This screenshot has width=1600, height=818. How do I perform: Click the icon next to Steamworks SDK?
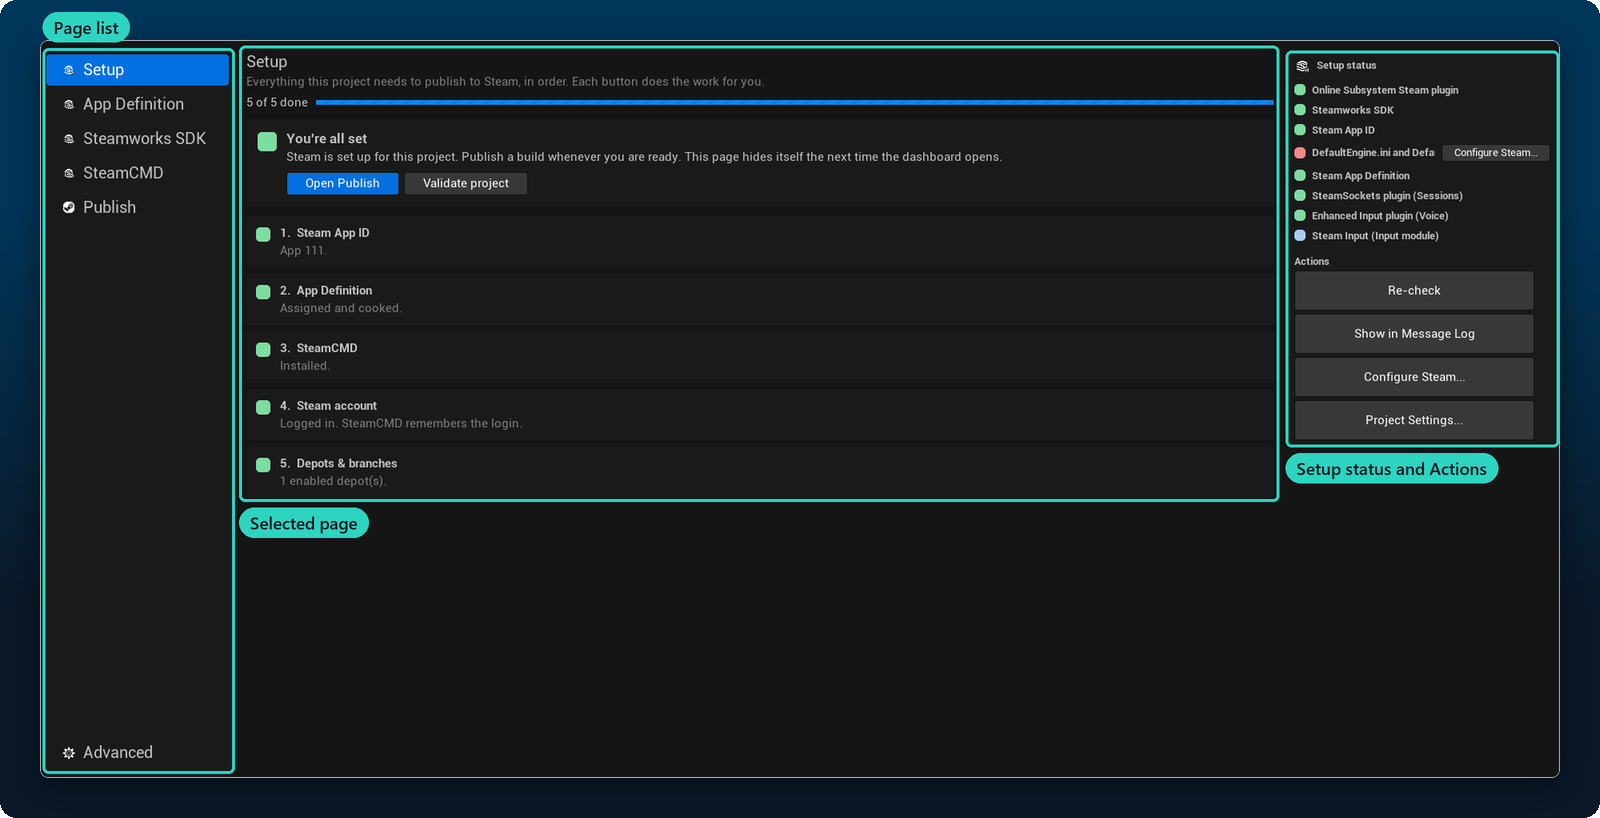pos(69,139)
